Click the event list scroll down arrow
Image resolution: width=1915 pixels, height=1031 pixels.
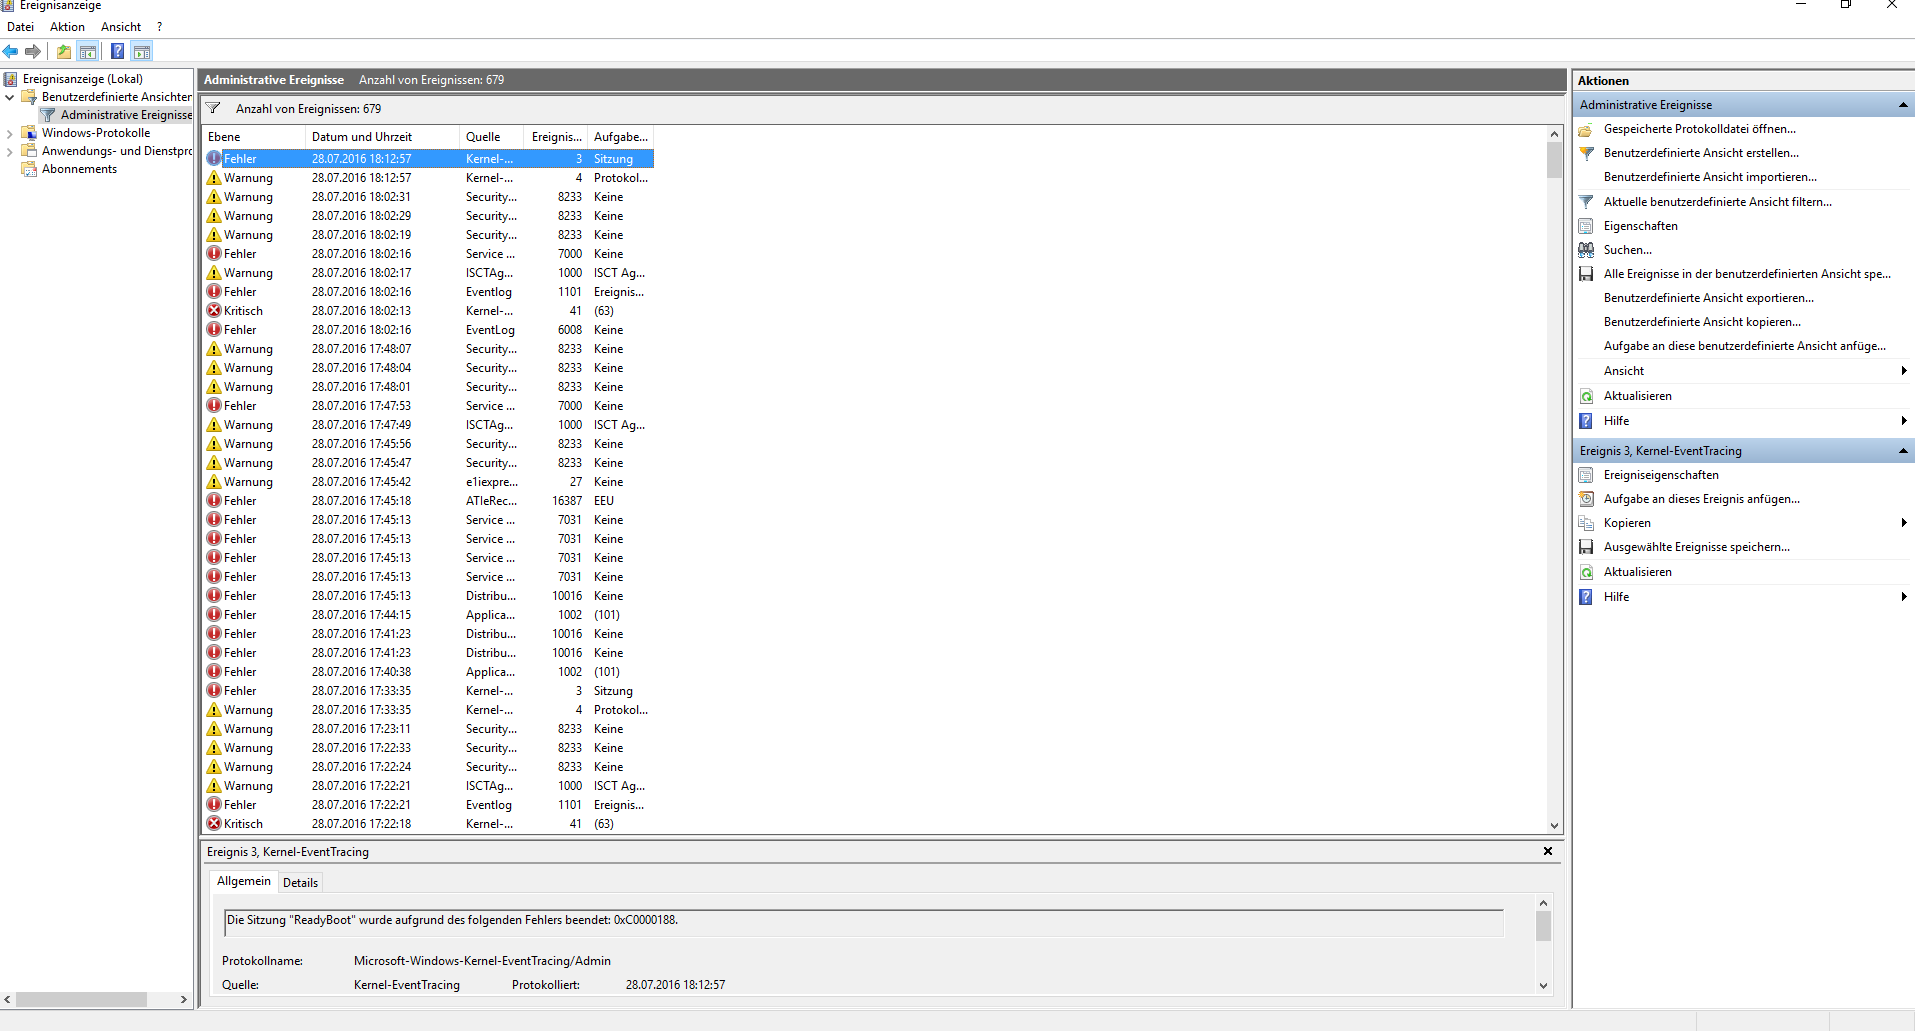[1554, 825]
